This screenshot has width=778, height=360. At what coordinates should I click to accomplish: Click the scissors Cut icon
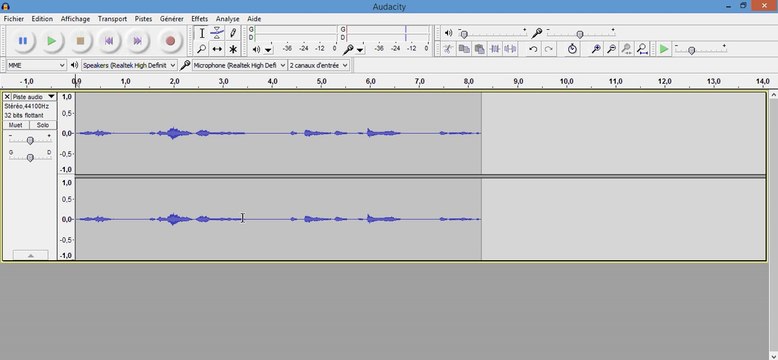click(x=448, y=49)
